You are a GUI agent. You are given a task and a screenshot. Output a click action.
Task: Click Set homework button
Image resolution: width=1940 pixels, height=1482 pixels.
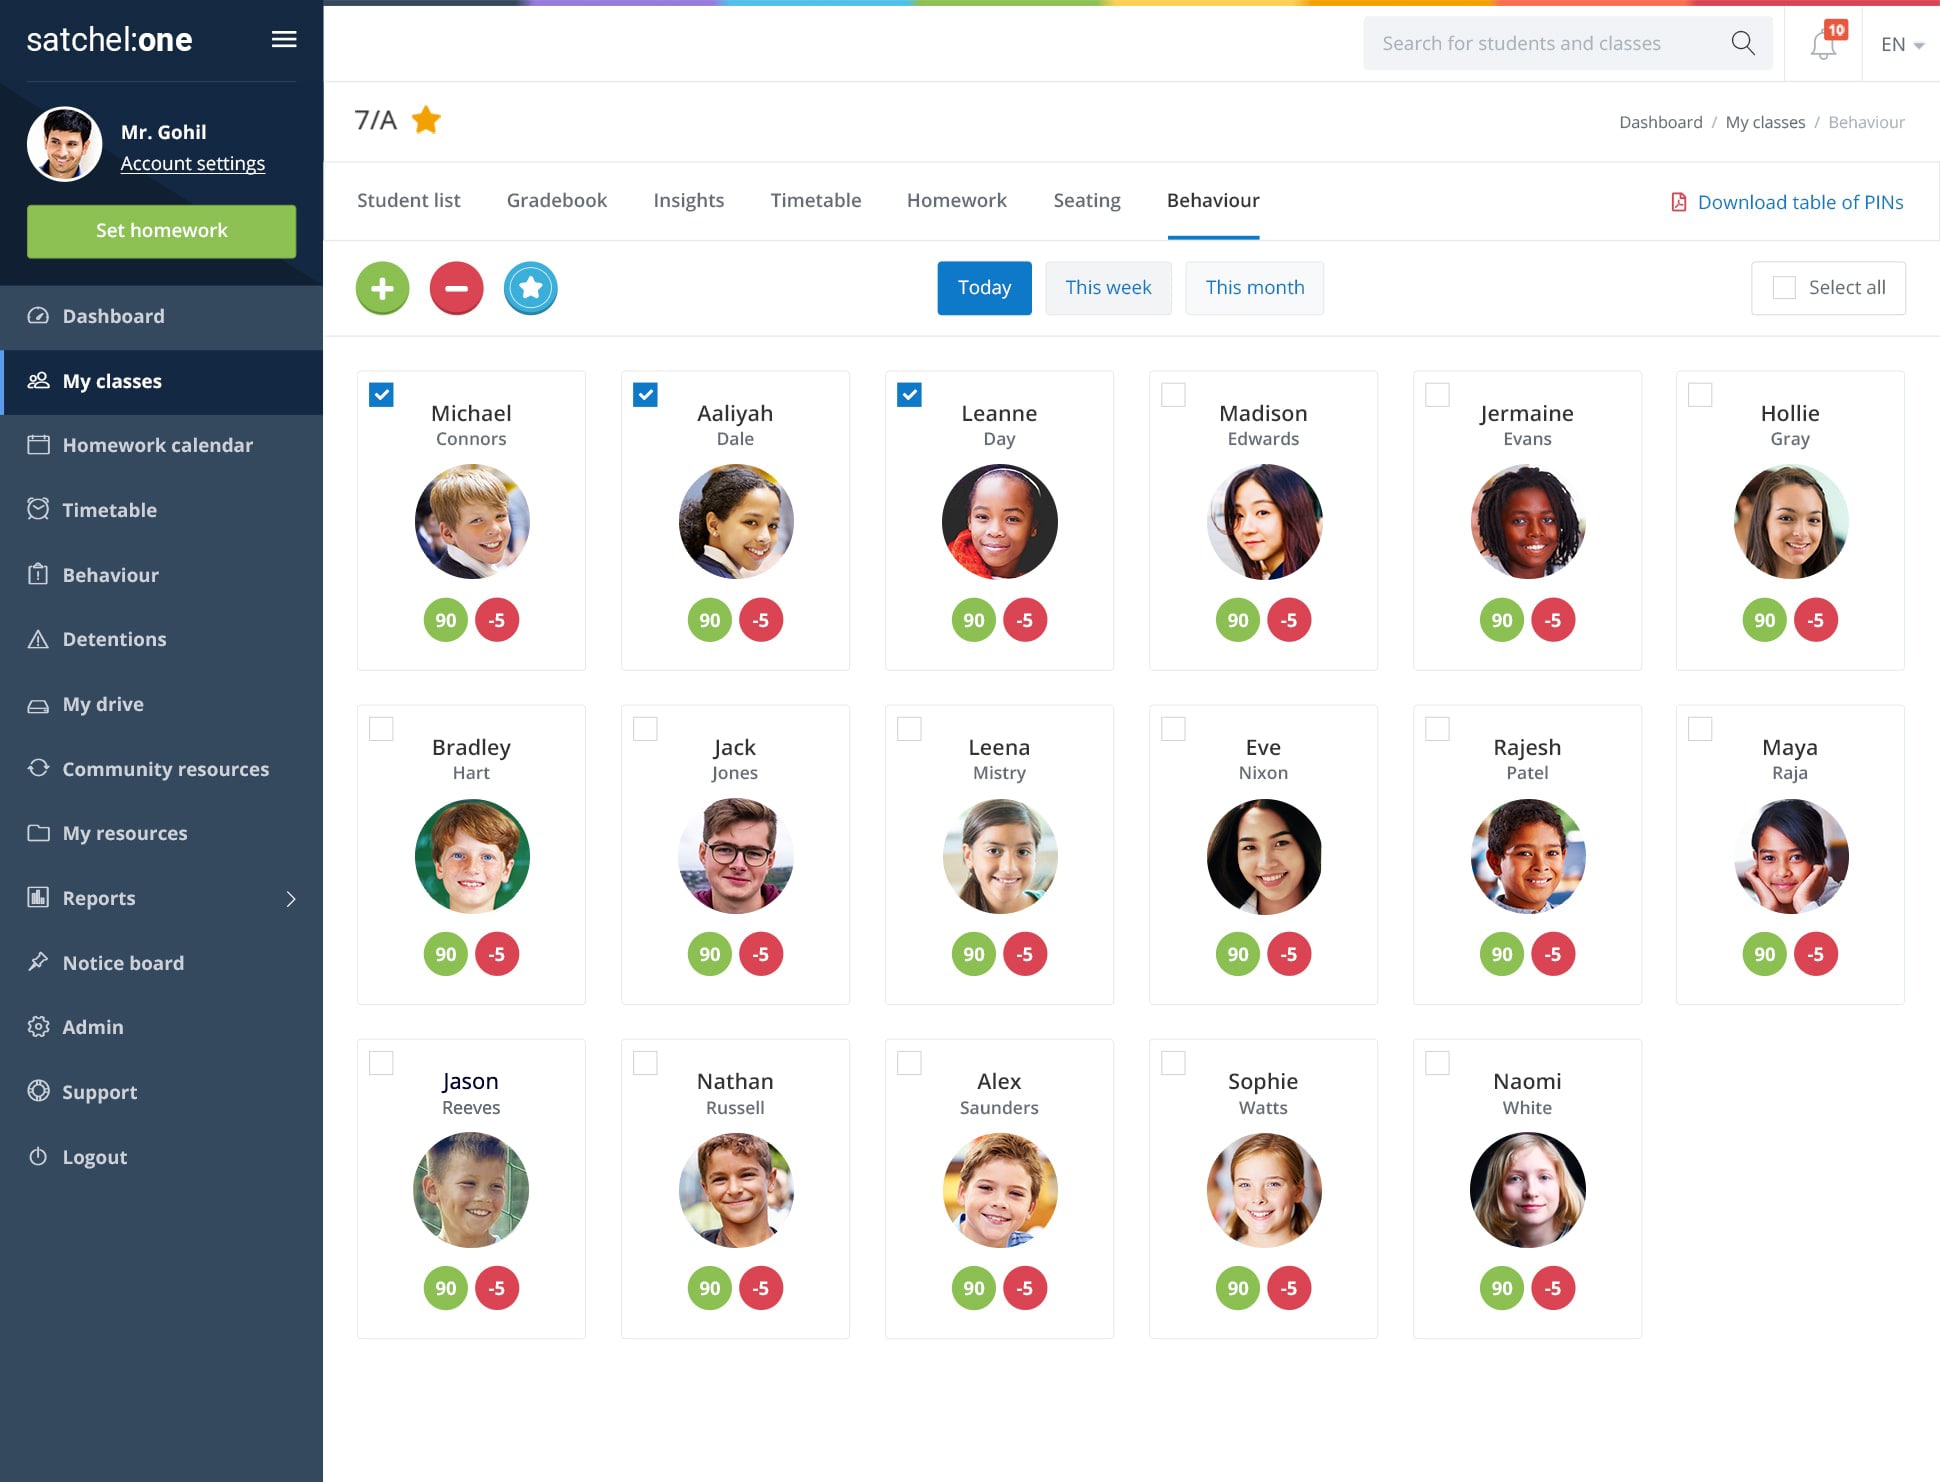pyautogui.click(x=160, y=230)
